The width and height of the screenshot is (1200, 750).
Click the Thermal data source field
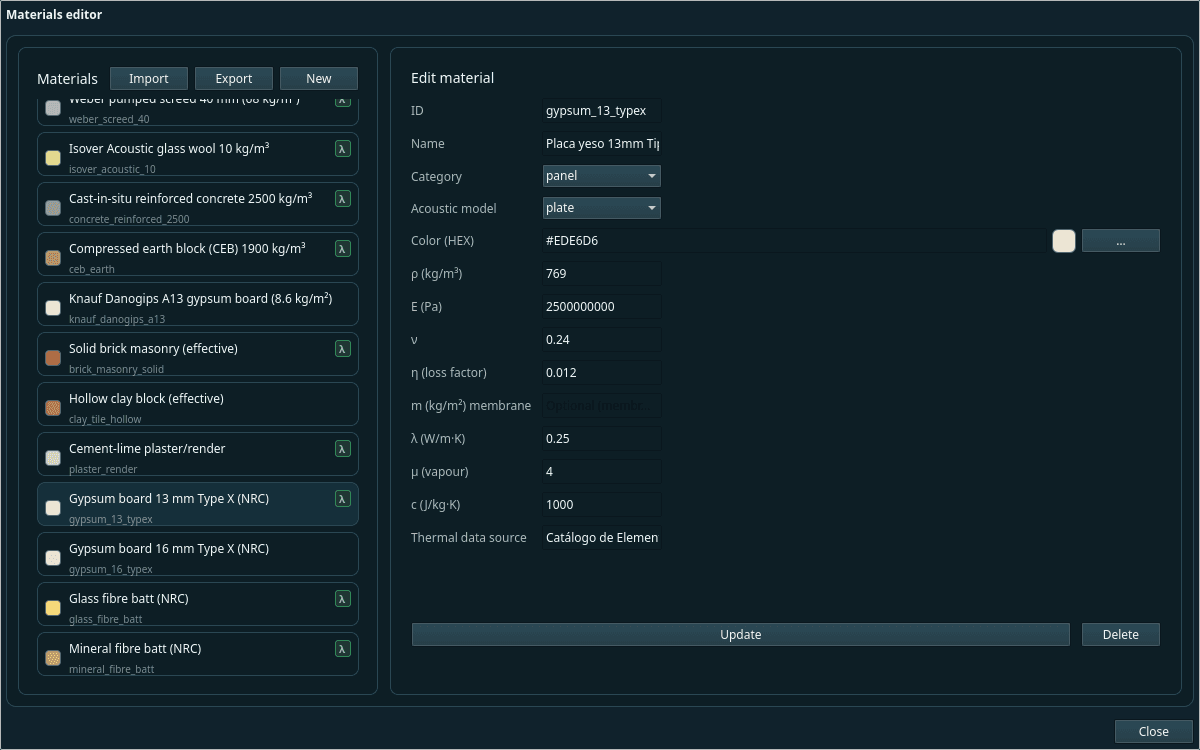pyautogui.click(x=602, y=538)
